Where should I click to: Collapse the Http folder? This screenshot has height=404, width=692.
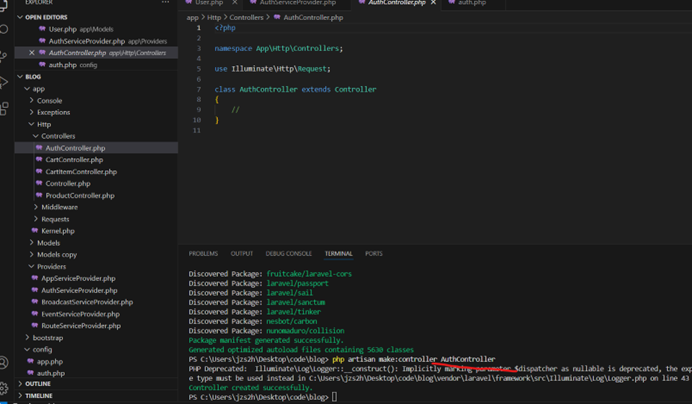coord(97,125)
